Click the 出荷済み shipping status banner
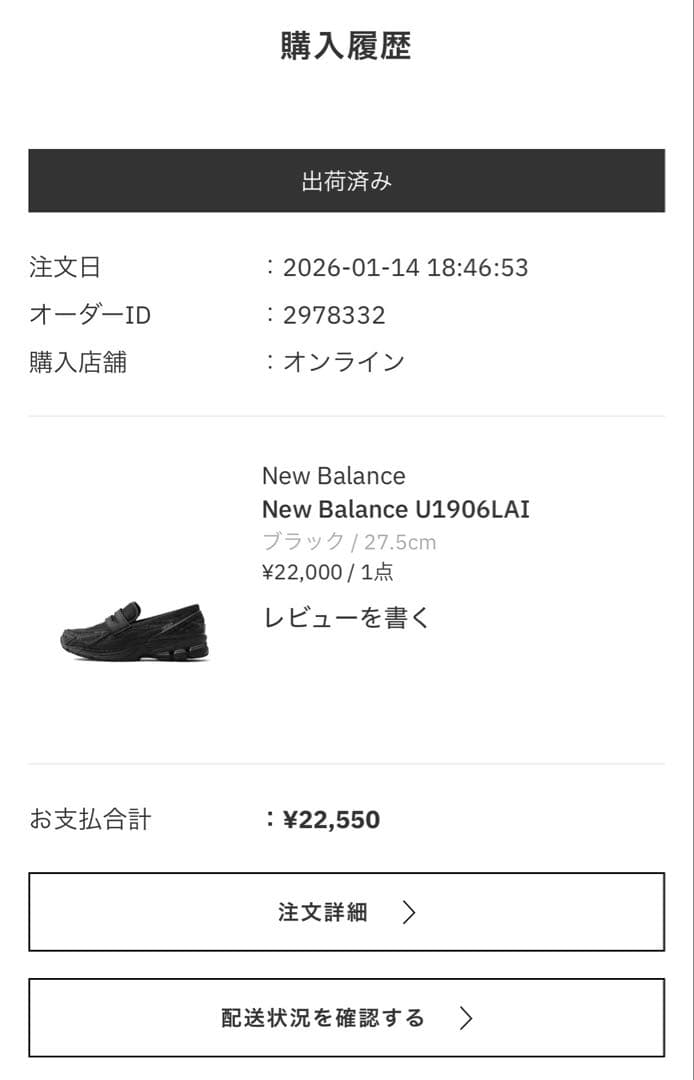 [x=347, y=181]
